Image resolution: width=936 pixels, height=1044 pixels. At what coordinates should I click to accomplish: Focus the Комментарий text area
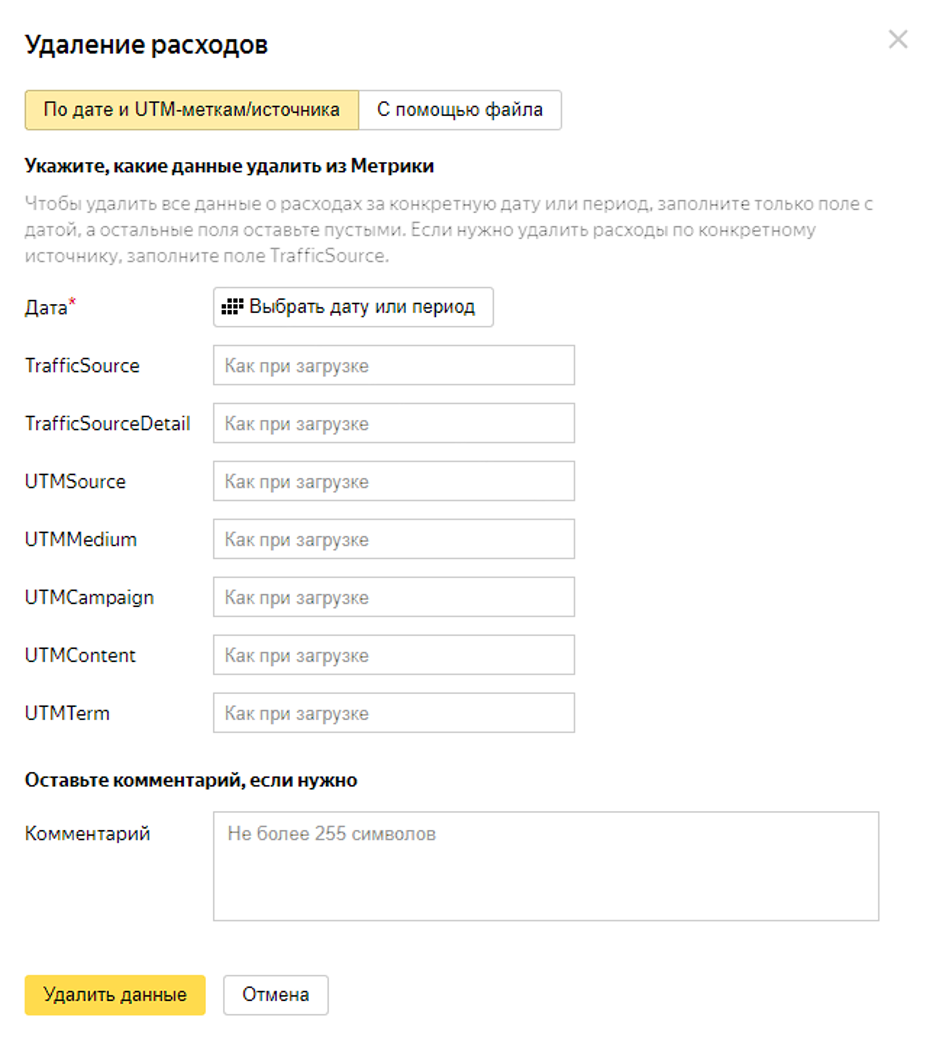(545, 866)
